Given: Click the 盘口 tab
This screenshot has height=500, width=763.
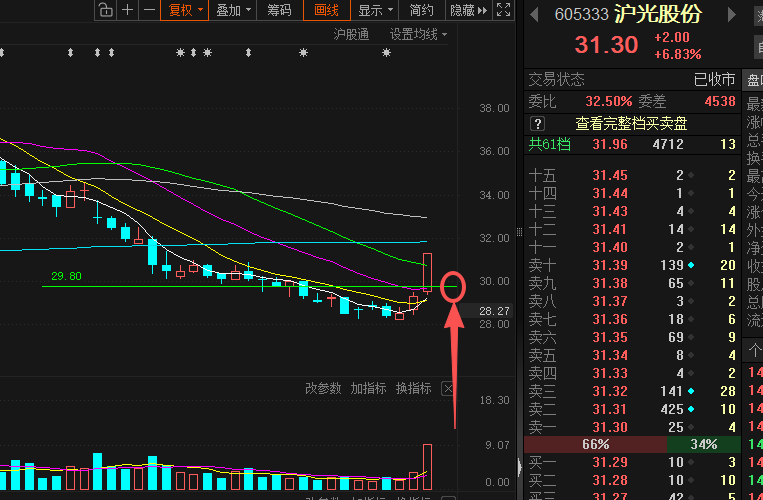Looking at the screenshot, I should [754, 80].
